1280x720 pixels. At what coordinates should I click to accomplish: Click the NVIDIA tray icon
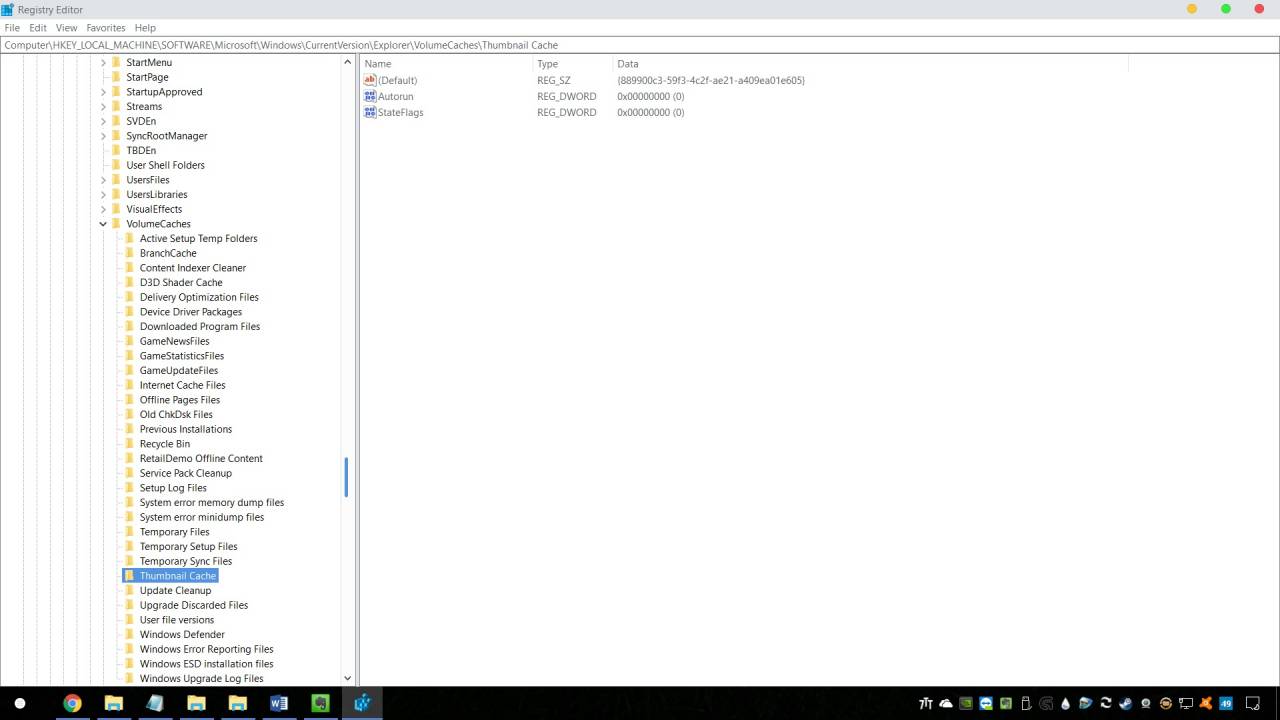tap(966, 703)
